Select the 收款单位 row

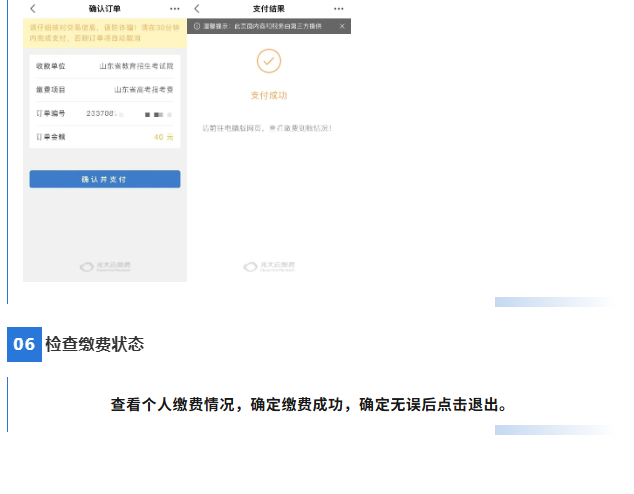click(104, 66)
